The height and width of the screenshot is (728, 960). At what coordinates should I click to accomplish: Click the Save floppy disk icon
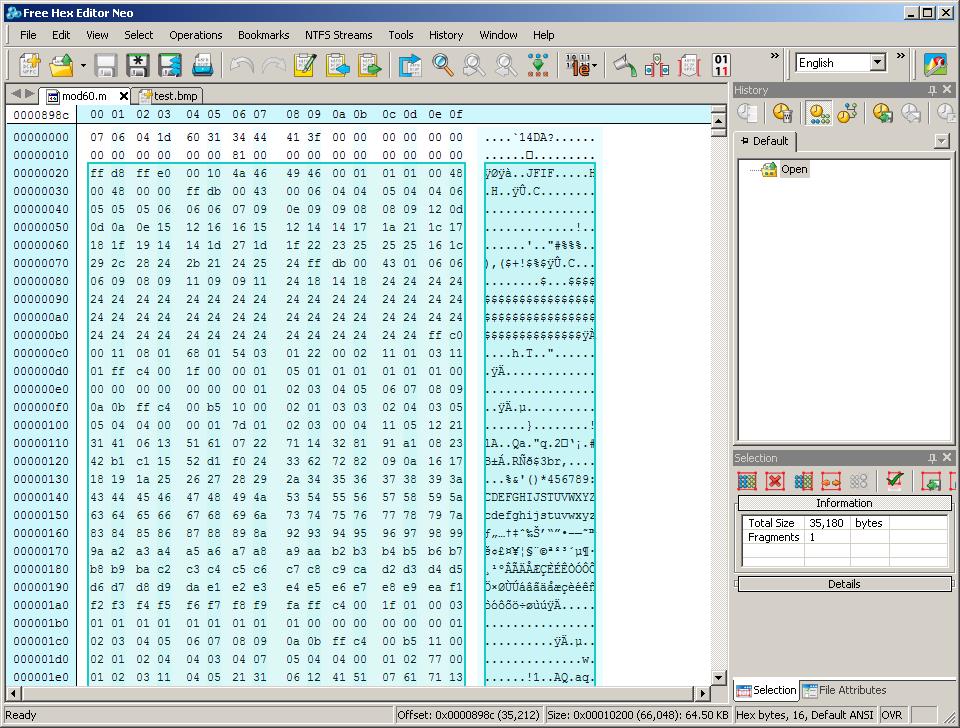[x=105, y=64]
